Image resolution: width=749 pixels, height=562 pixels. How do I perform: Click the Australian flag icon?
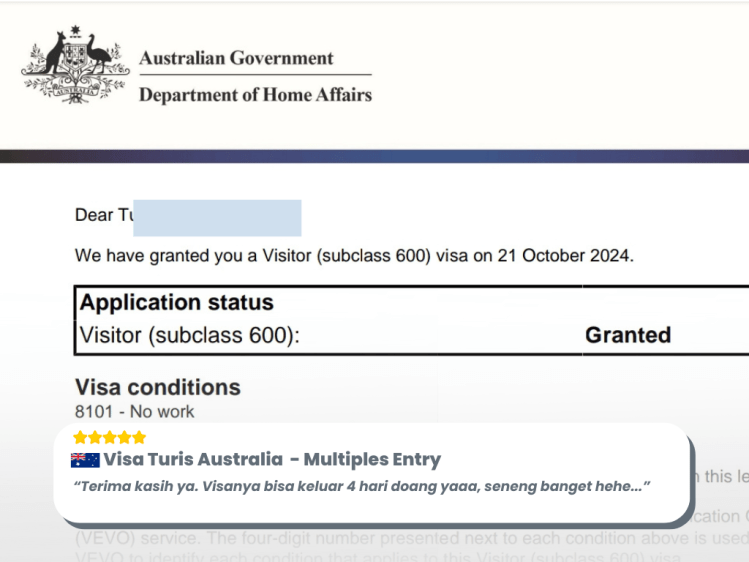click(x=85, y=460)
